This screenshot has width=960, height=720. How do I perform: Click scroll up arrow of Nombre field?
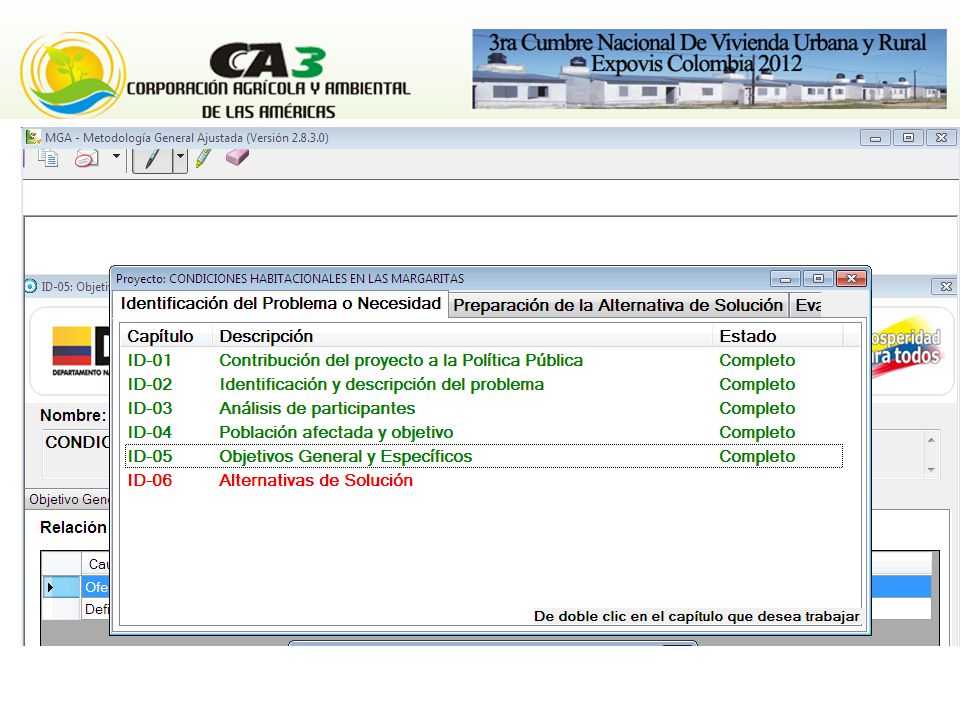coord(931,440)
